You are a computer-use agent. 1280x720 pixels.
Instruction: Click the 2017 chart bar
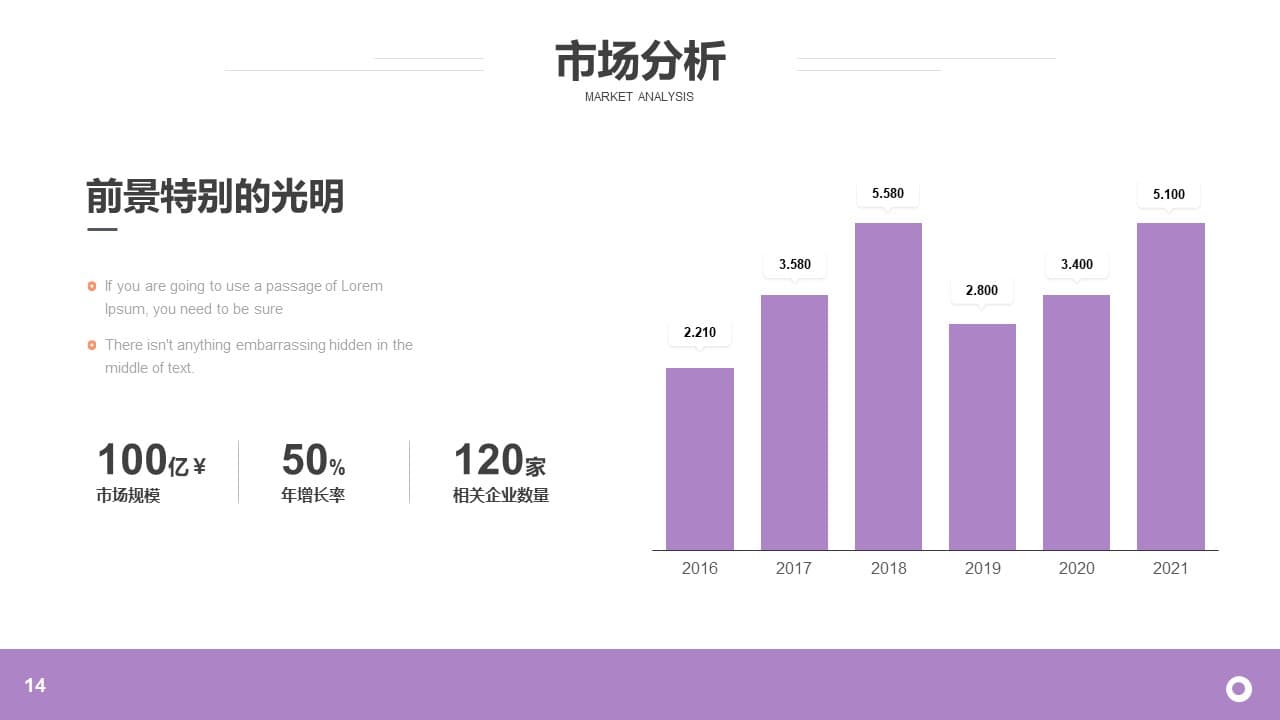click(794, 422)
